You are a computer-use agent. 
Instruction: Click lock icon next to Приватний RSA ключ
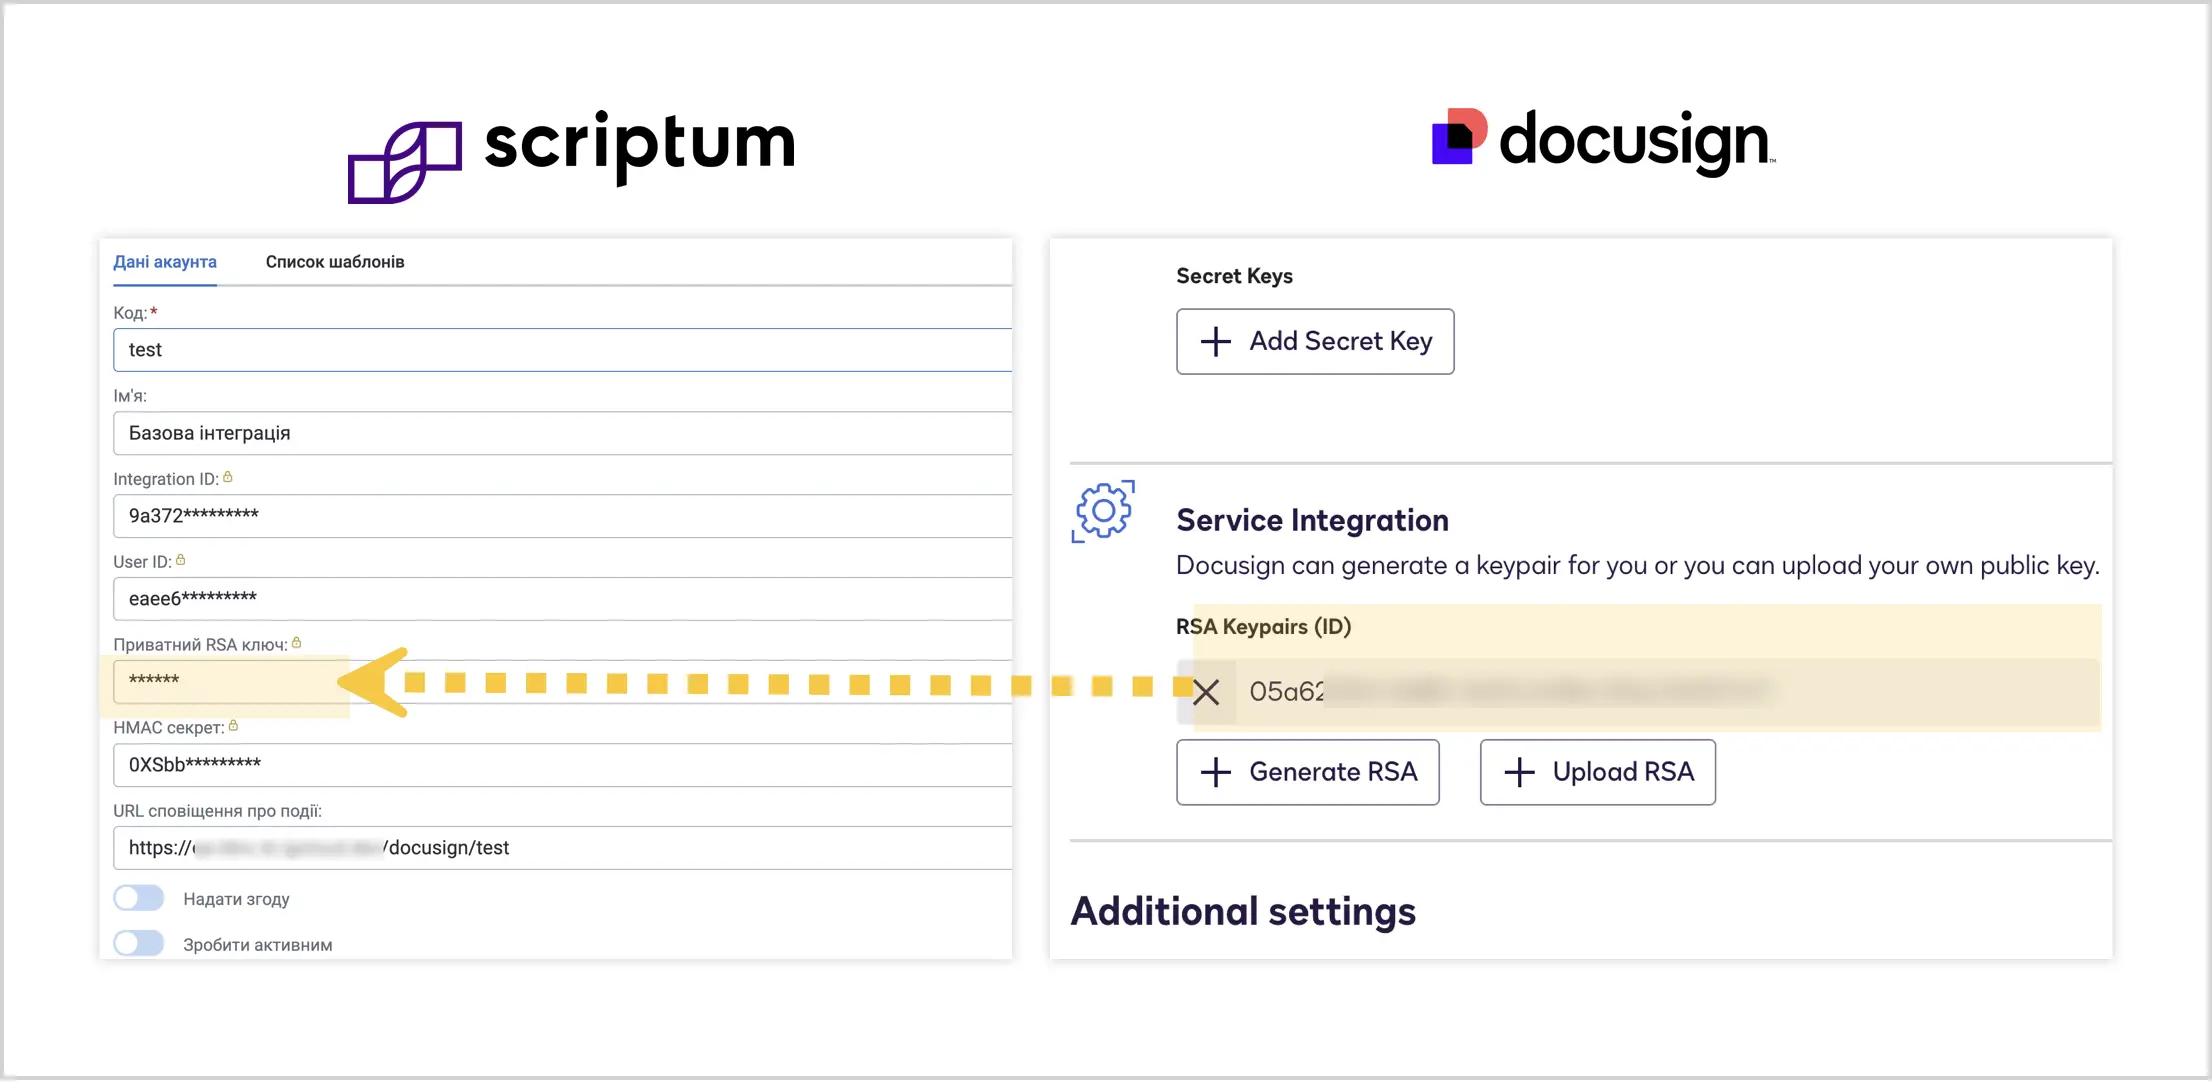click(x=297, y=643)
